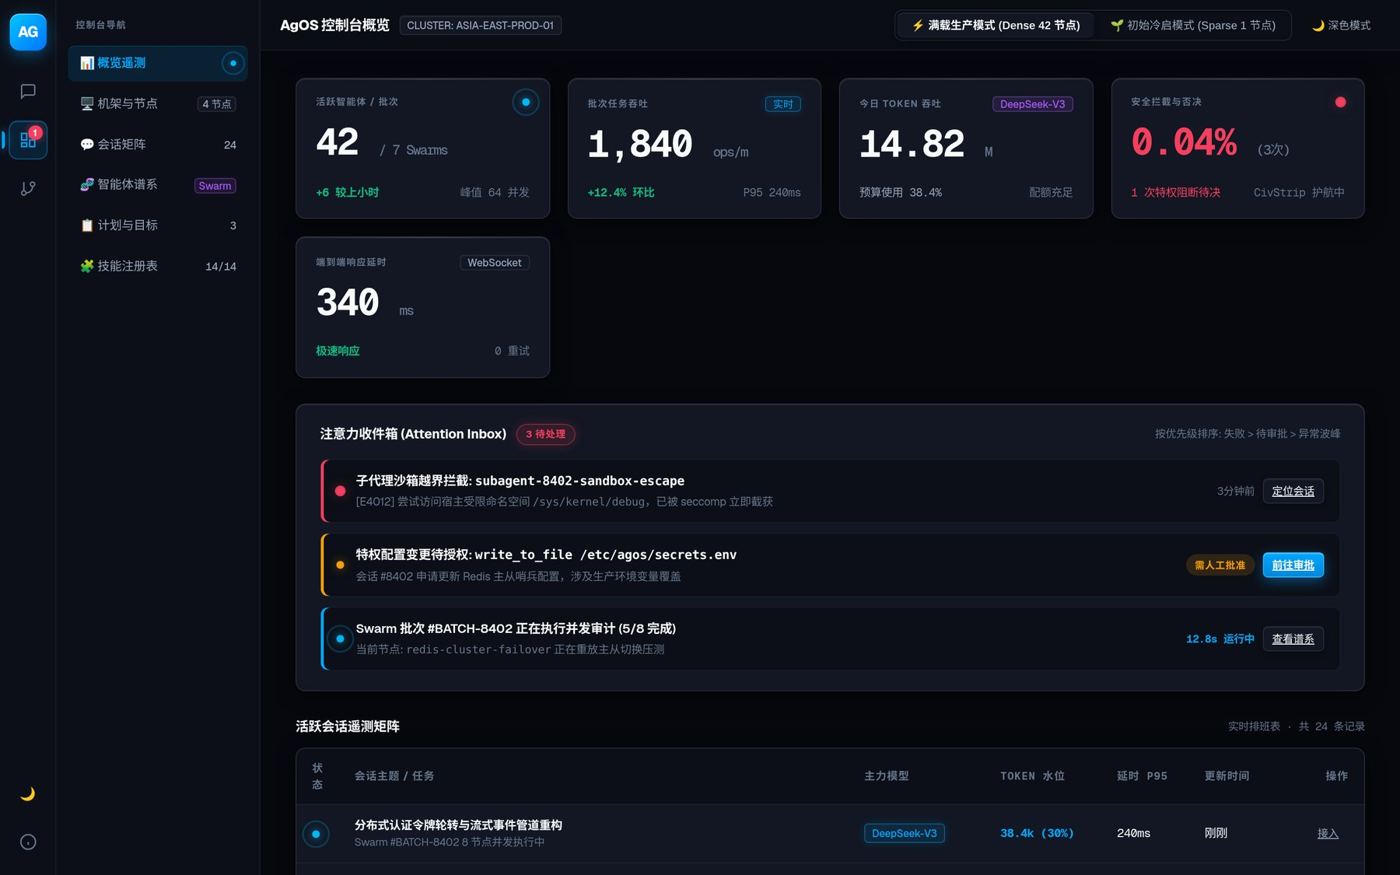
Task: Click the AG logo icon
Action: pos(28,31)
